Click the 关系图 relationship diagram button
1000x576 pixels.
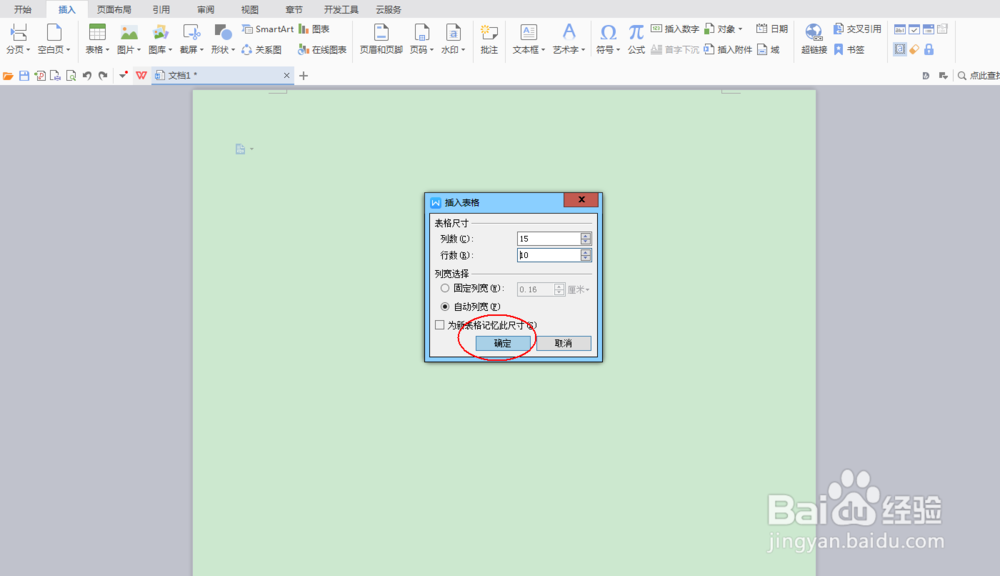(261, 49)
